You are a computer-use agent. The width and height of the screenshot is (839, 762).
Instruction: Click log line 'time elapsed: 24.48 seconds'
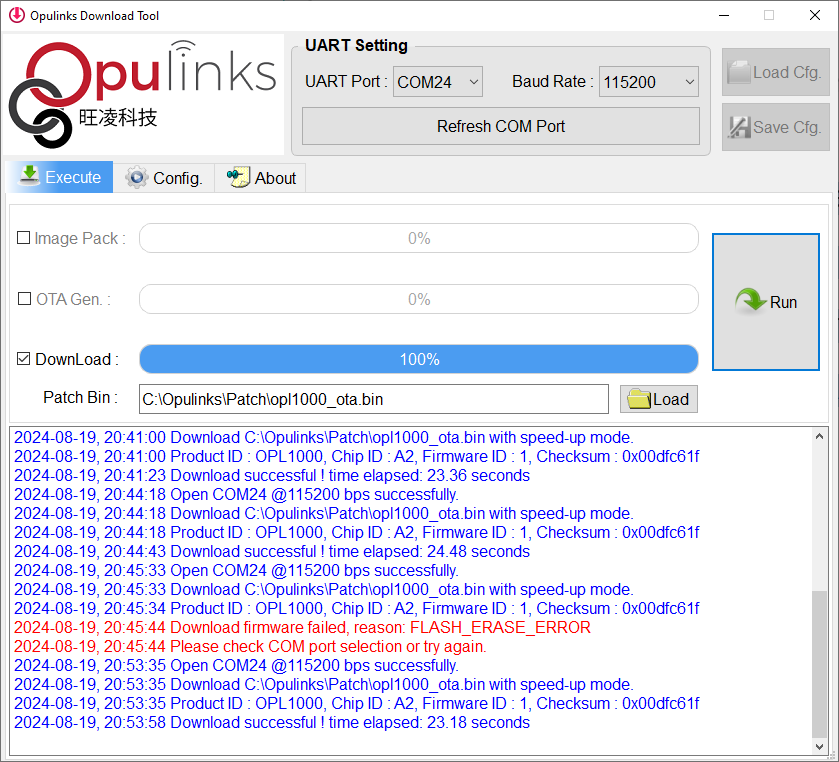[272, 551]
